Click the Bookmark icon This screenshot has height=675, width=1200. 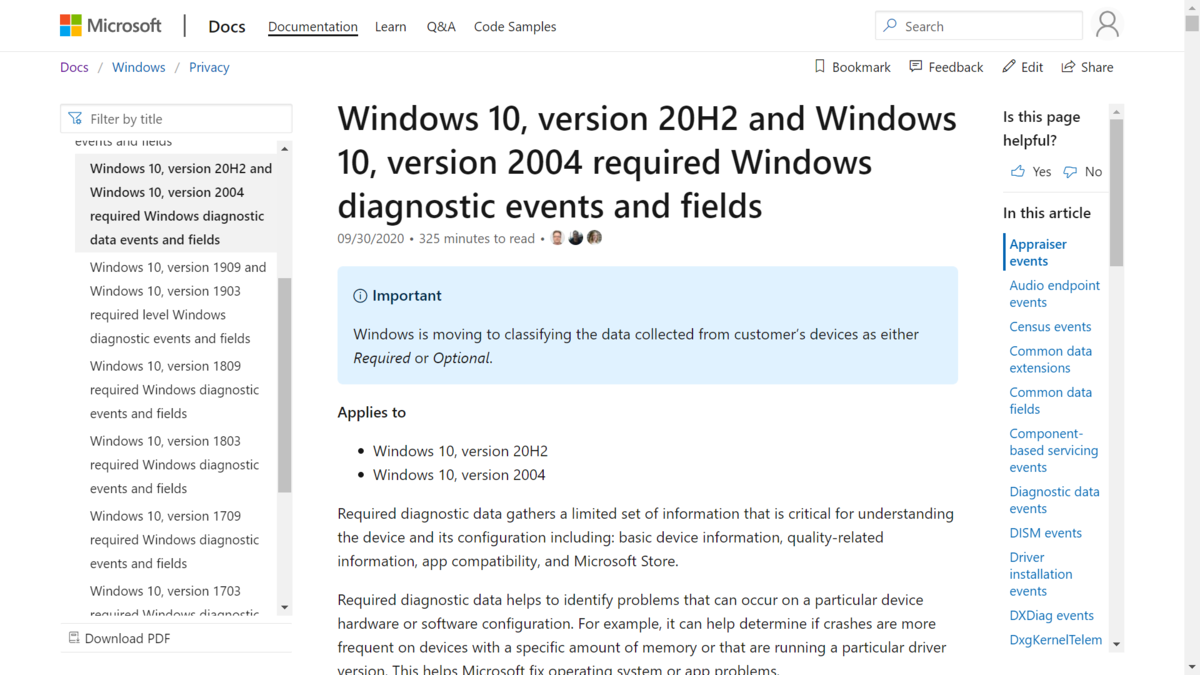tap(820, 67)
